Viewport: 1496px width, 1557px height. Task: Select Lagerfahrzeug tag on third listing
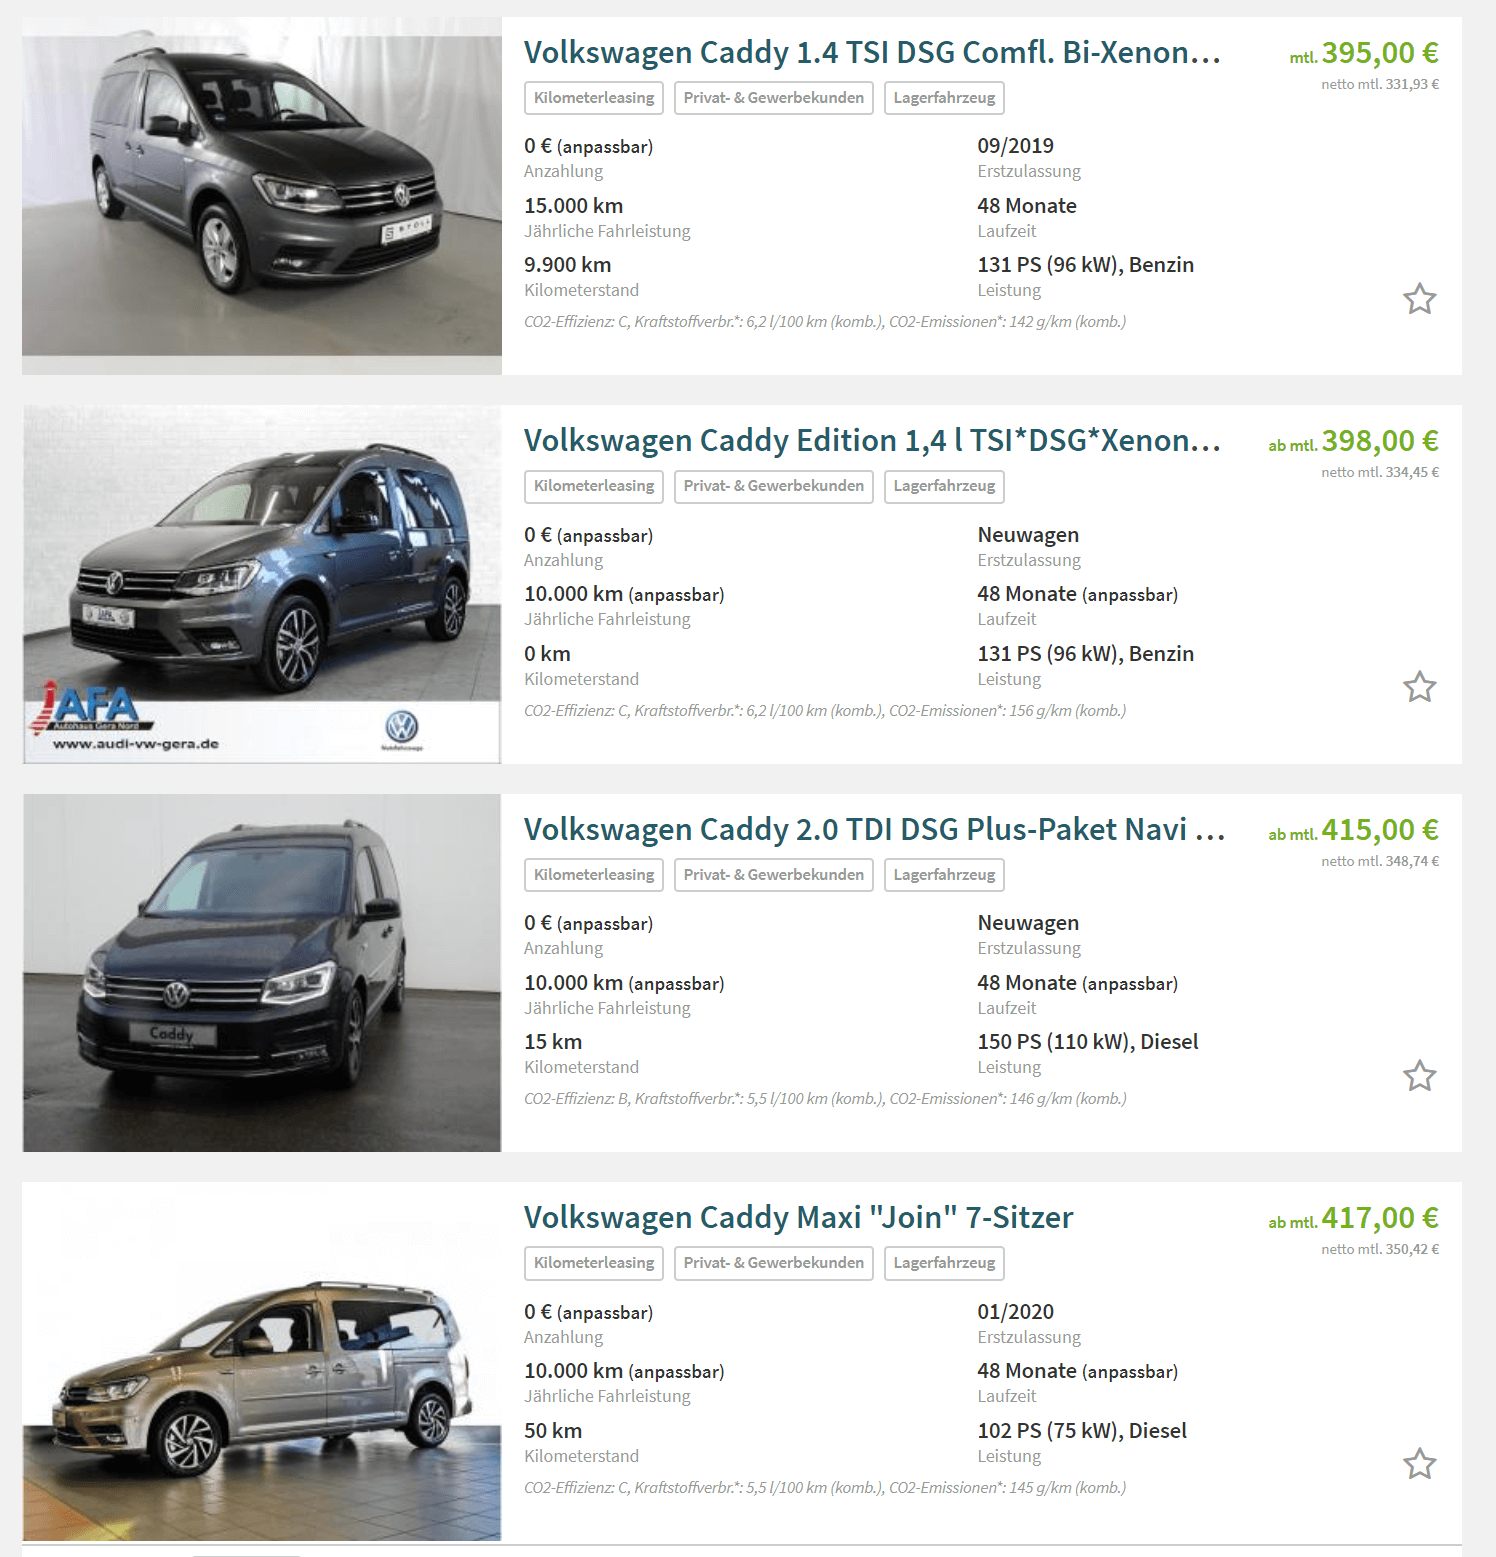(944, 875)
